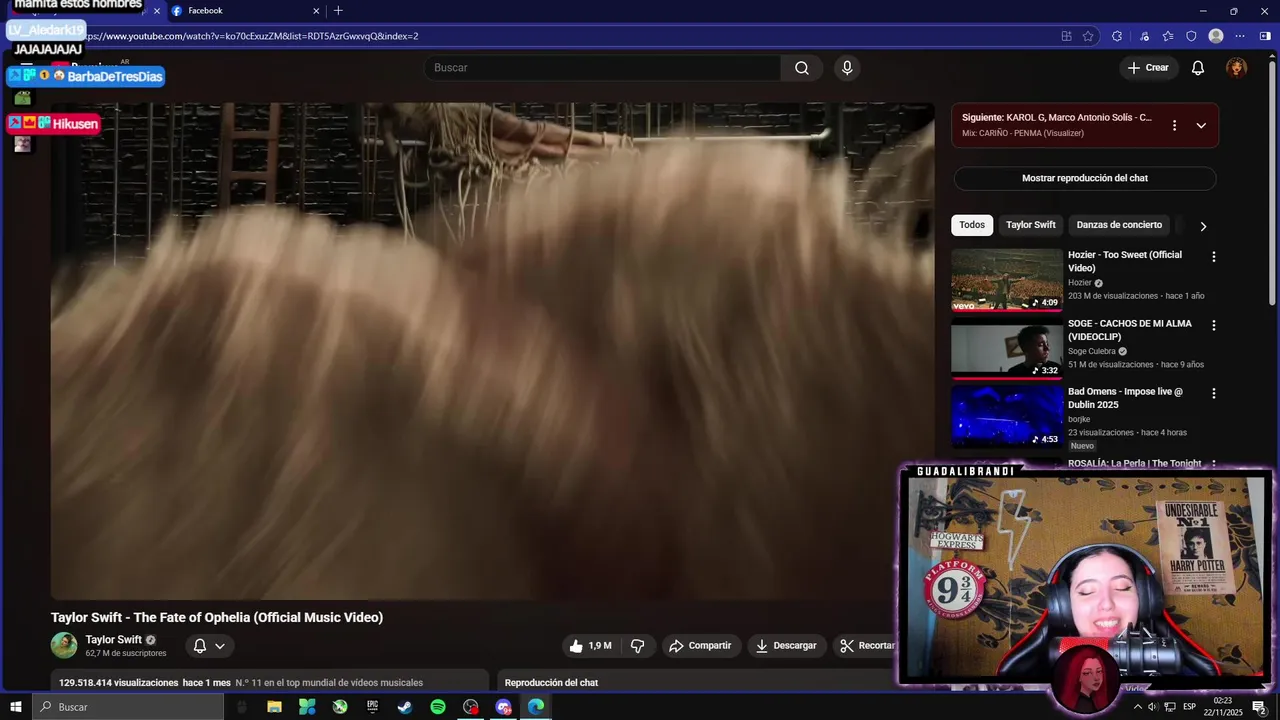Like the Taylor Swift video
Screen dimensions: 1280x720
[590, 646]
